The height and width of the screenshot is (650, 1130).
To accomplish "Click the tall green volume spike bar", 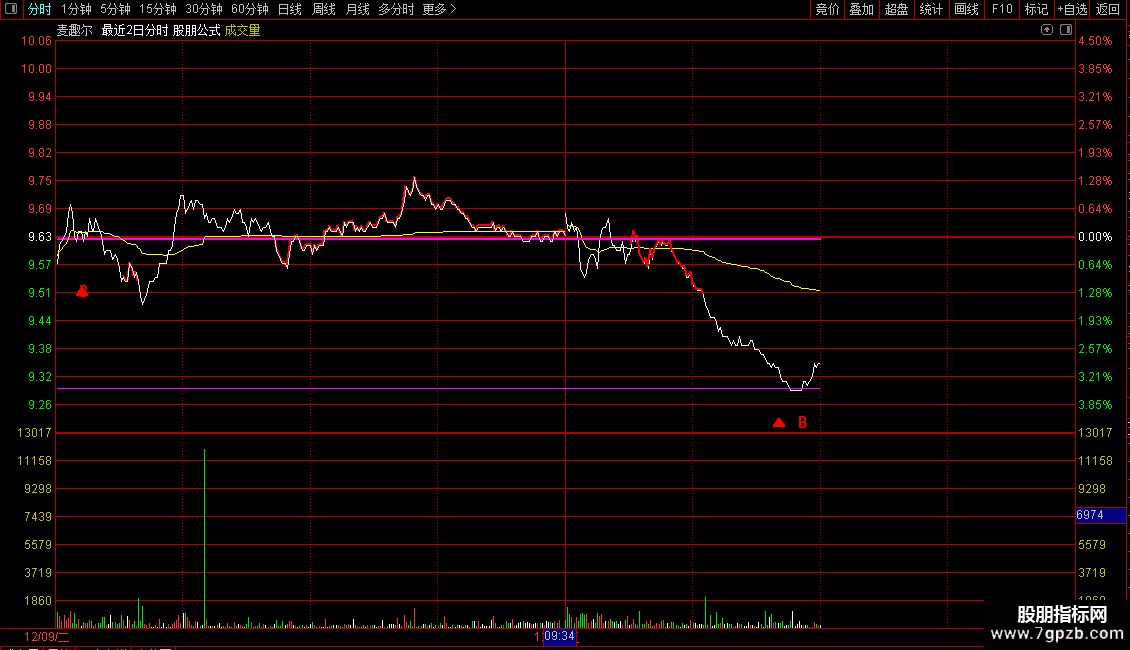I will click(205, 538).
